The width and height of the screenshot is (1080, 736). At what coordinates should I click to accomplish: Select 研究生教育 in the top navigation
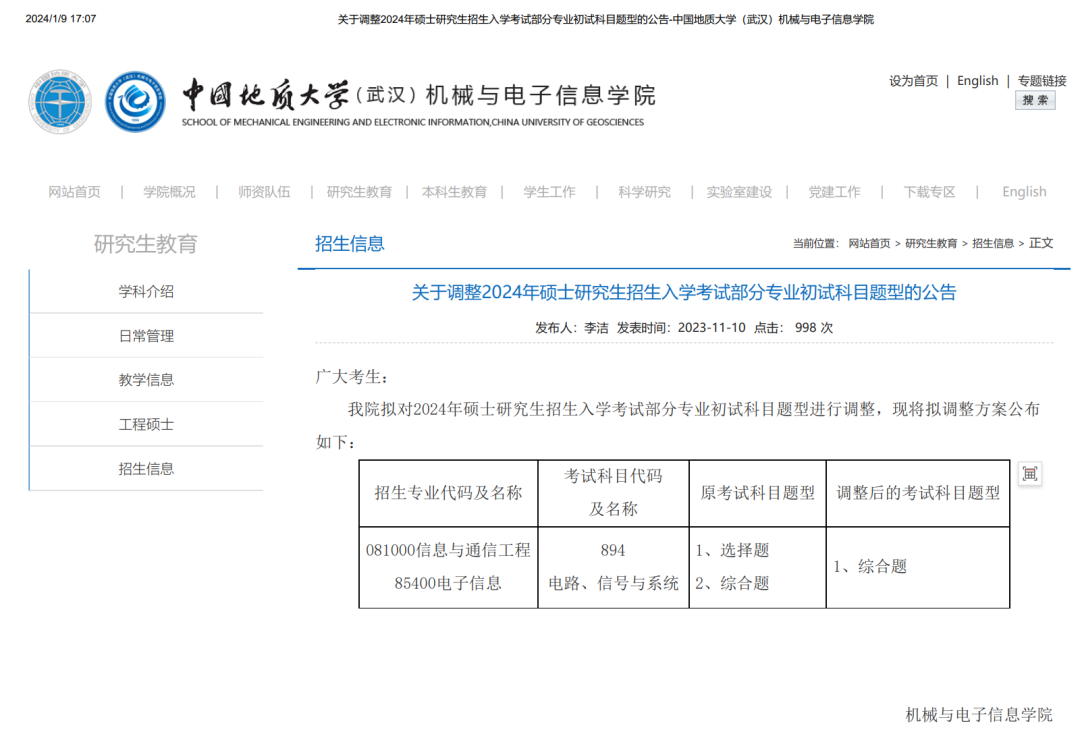click(360, 191)
